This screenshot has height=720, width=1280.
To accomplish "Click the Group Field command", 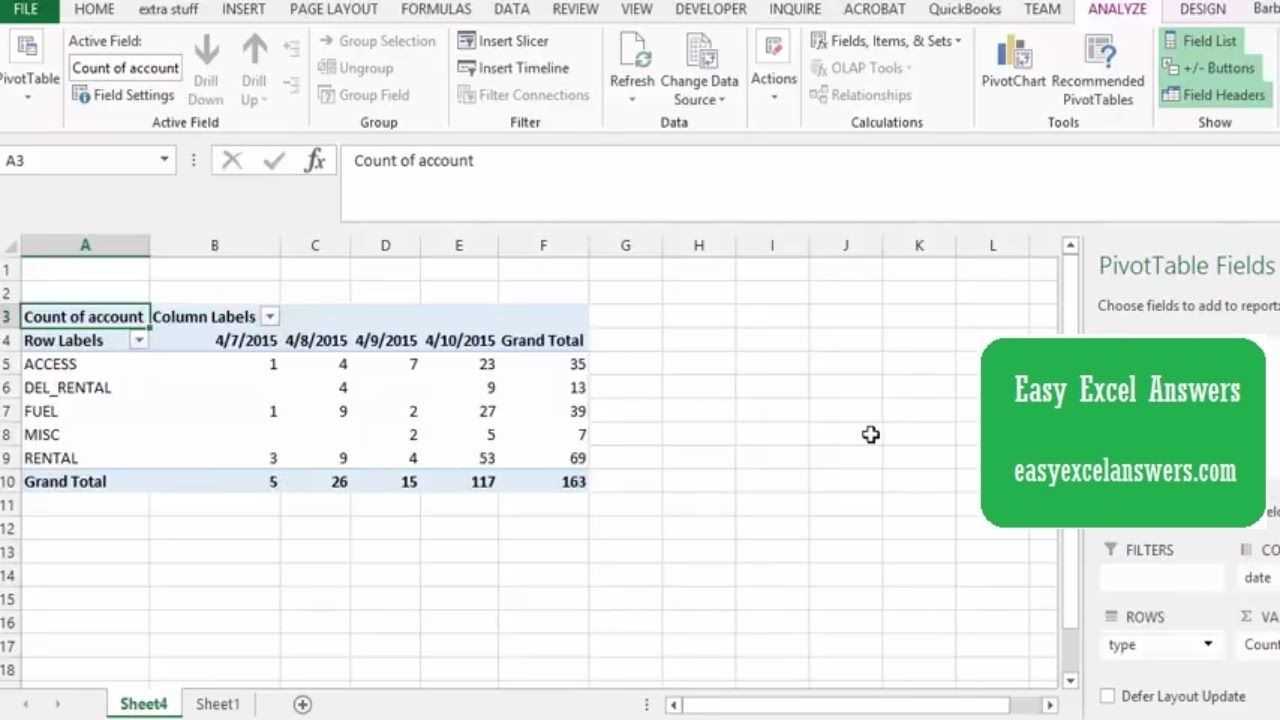I will pyautogui.click(x=363, y=95).
